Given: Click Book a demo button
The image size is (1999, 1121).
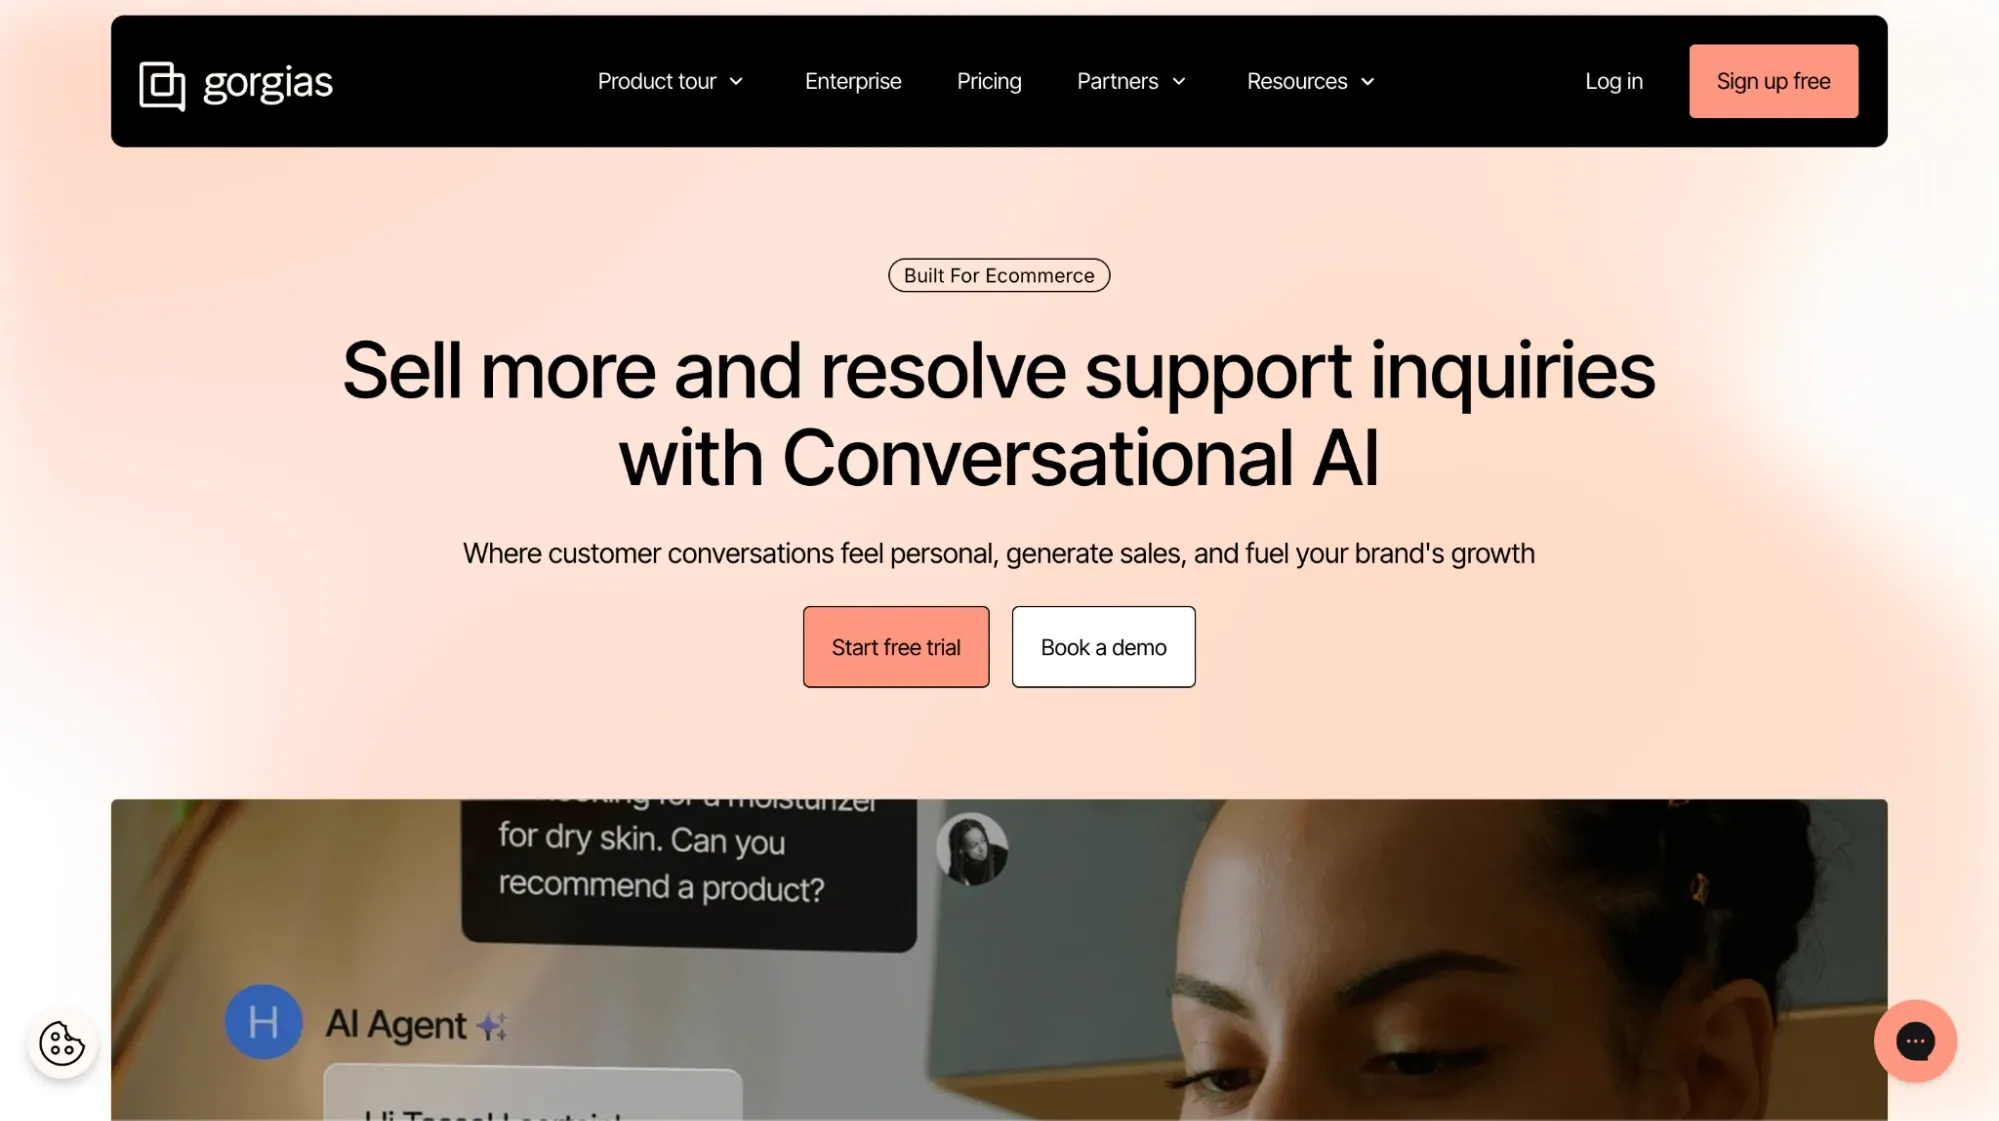Looking at the screenshot, I should [x=1103, y=647].
